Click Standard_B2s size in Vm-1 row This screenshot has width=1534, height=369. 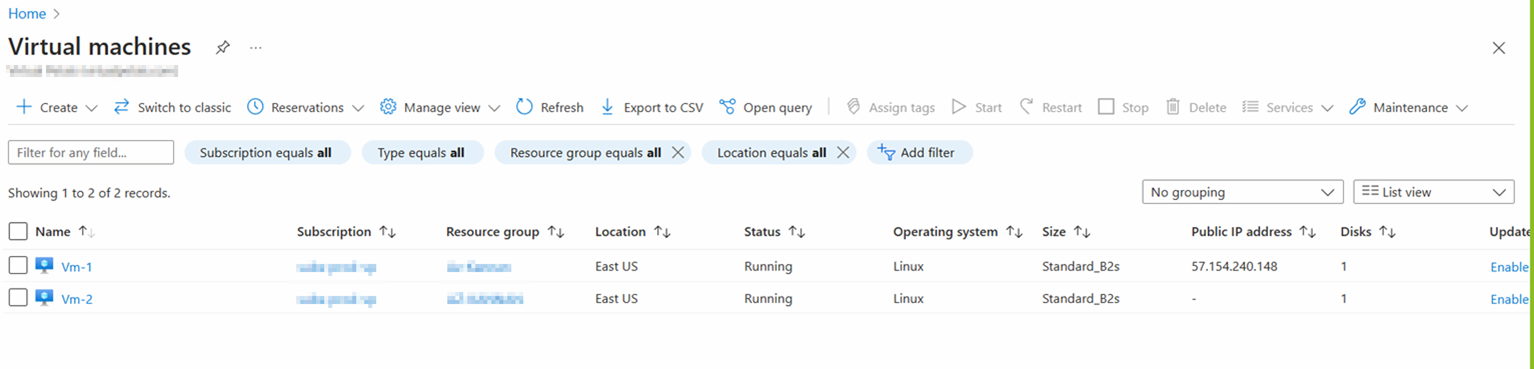pos(1081,267)
